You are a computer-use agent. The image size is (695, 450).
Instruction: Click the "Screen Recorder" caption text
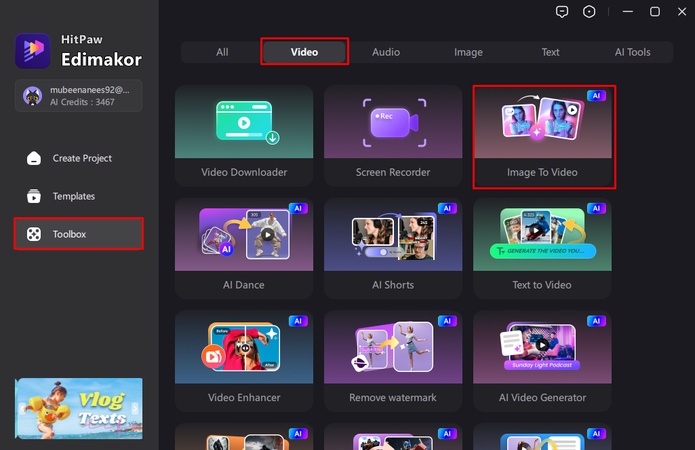393,172
